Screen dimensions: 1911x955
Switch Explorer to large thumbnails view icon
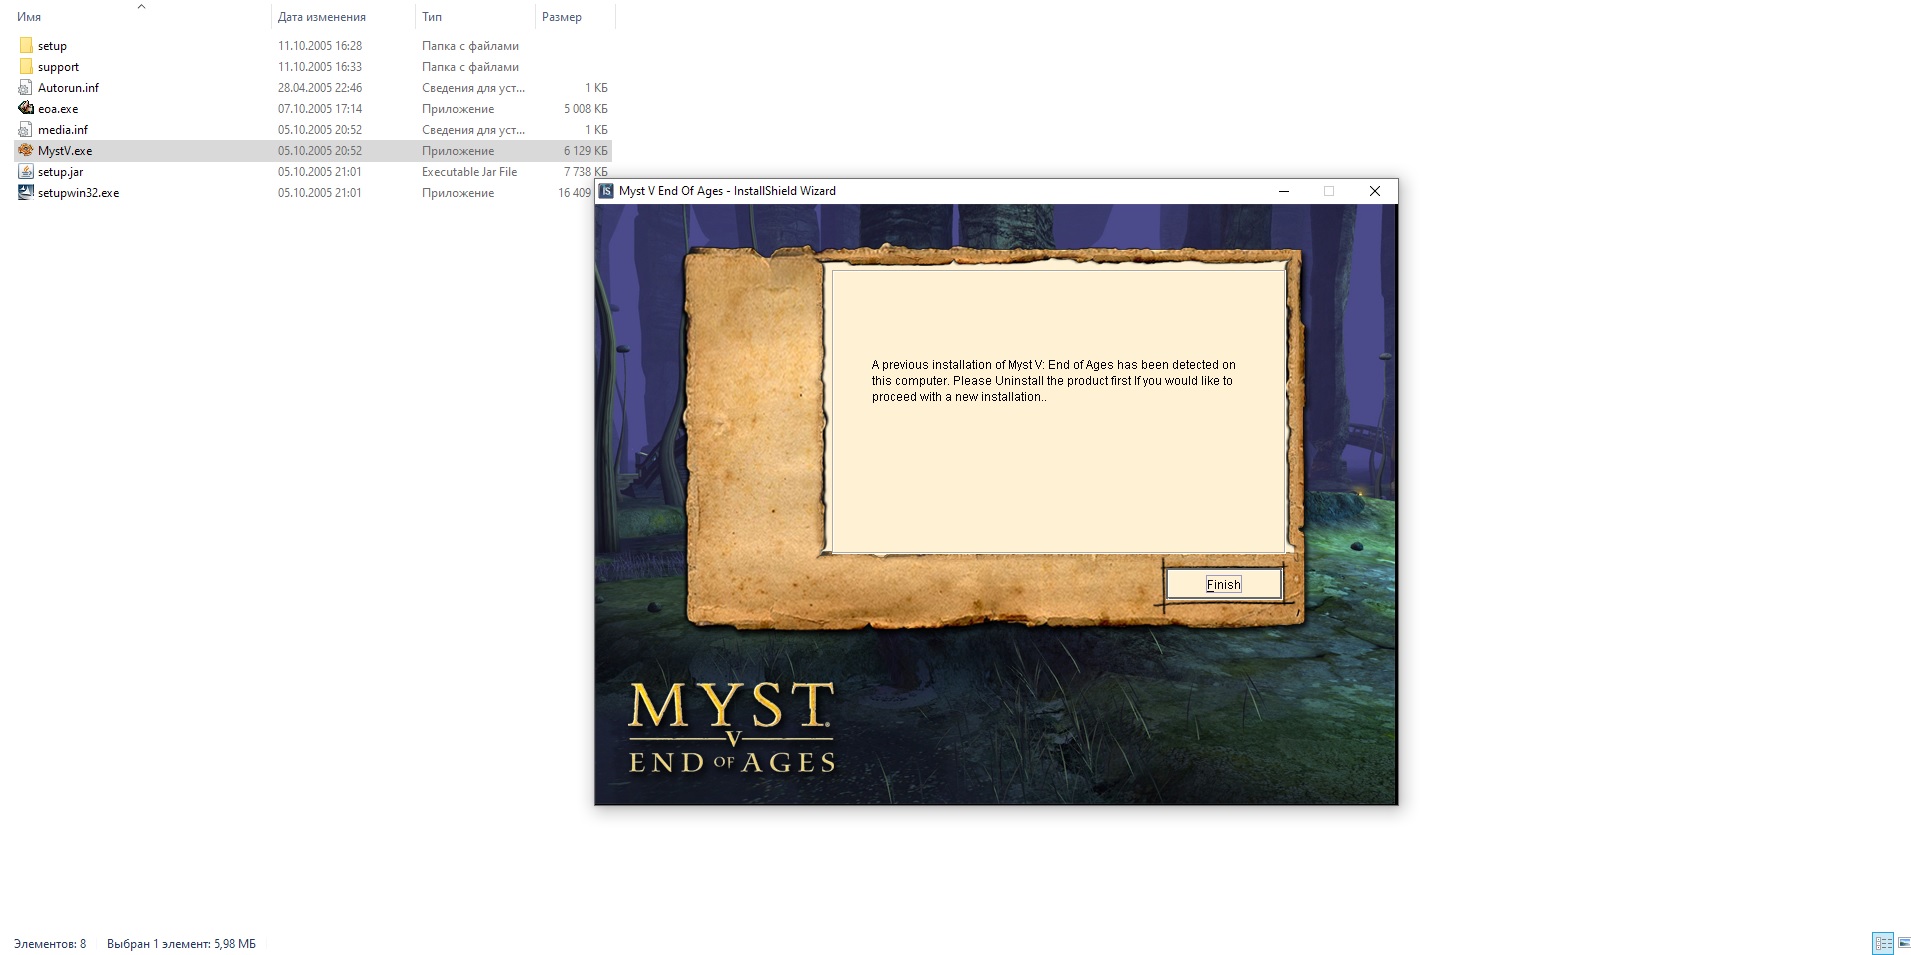pyautogui.click(x=1903, y=943)
